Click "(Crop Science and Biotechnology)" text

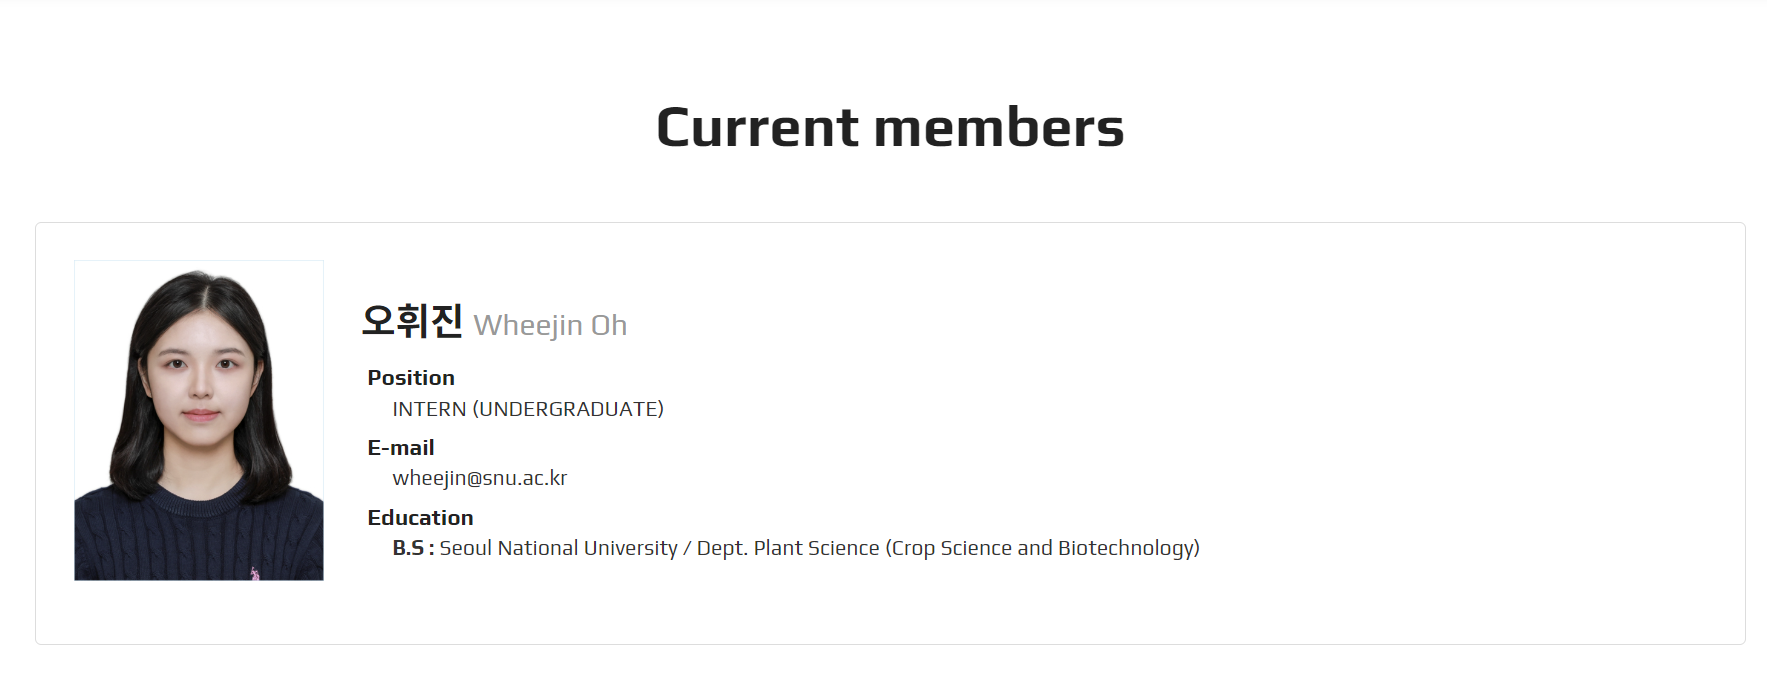[x=1042, y=548]
